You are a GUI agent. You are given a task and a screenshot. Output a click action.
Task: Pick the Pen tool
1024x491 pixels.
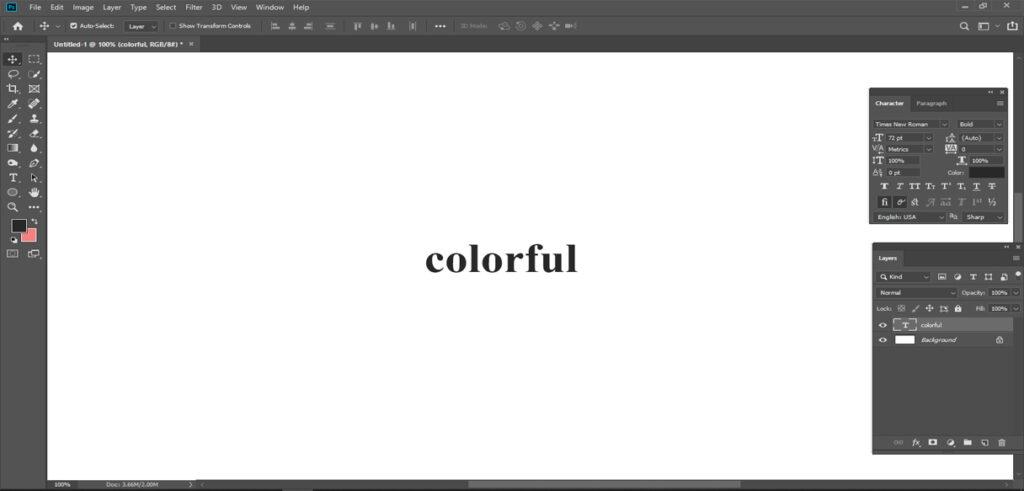click(x=34, y=163)
